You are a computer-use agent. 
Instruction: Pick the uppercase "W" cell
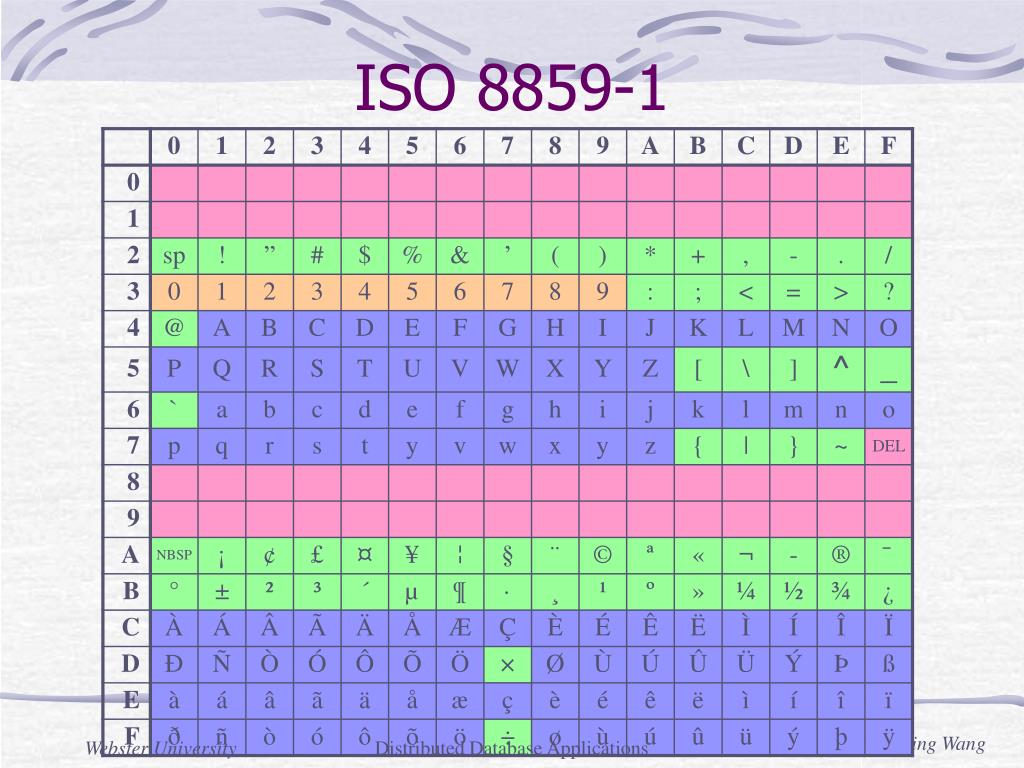(507, 370)
